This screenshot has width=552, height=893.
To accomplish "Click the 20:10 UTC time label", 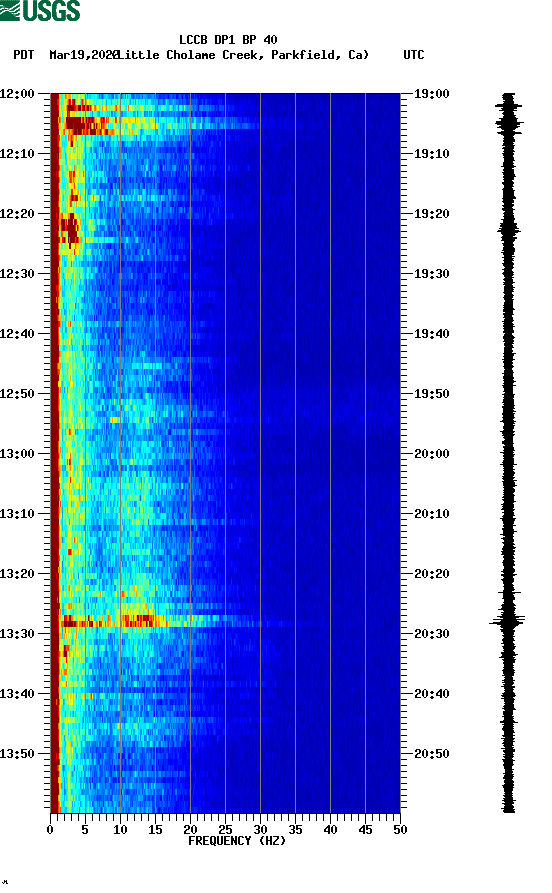I will click(x=431, y=513).
